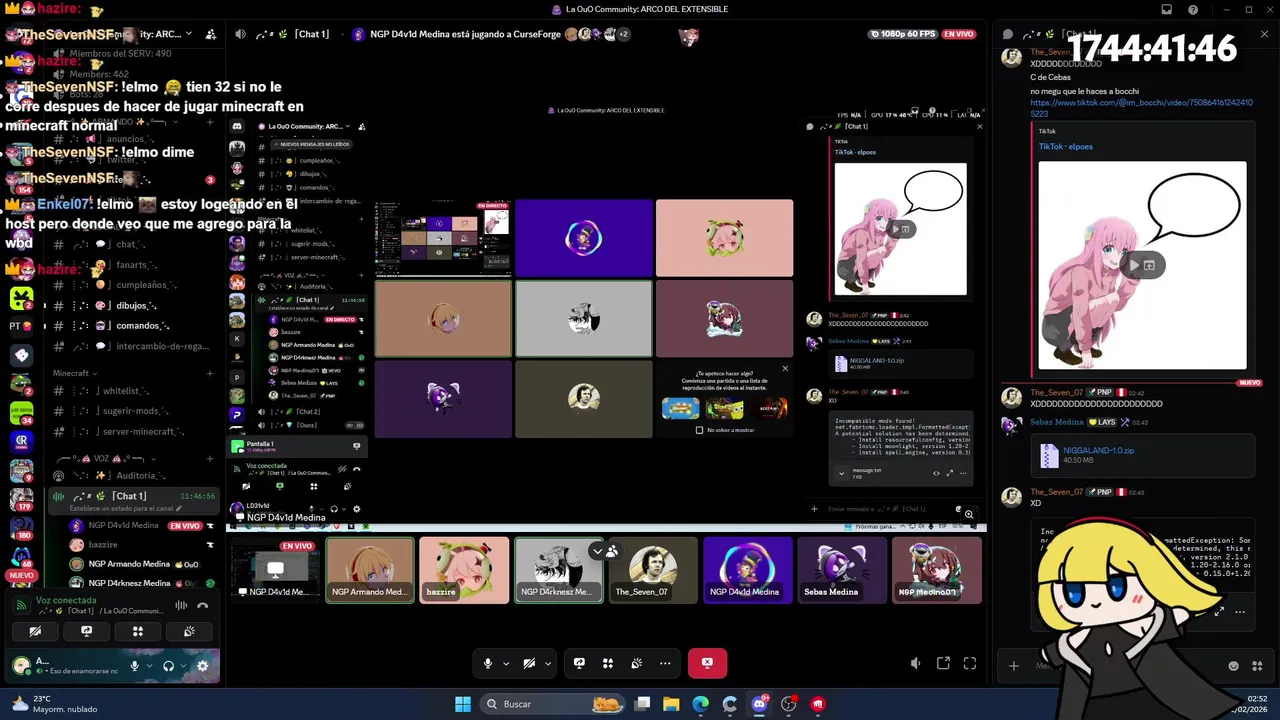Open File Explorer from taskbar

(x=671, y=704)
